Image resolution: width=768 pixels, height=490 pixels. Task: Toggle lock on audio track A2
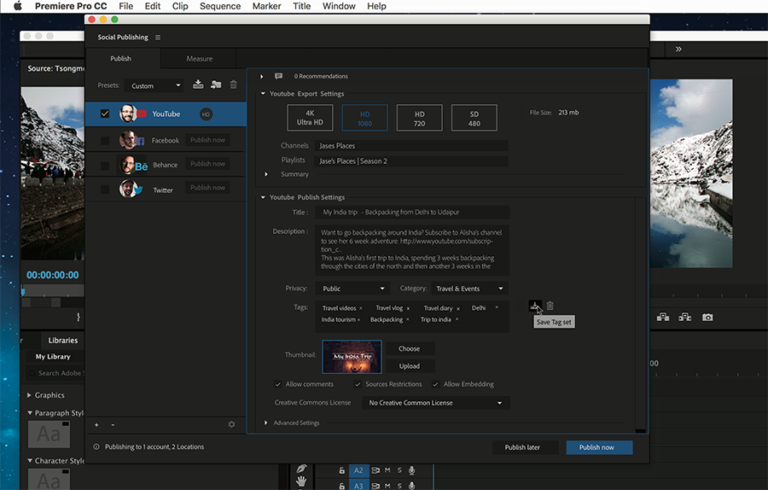coord(342,470)
